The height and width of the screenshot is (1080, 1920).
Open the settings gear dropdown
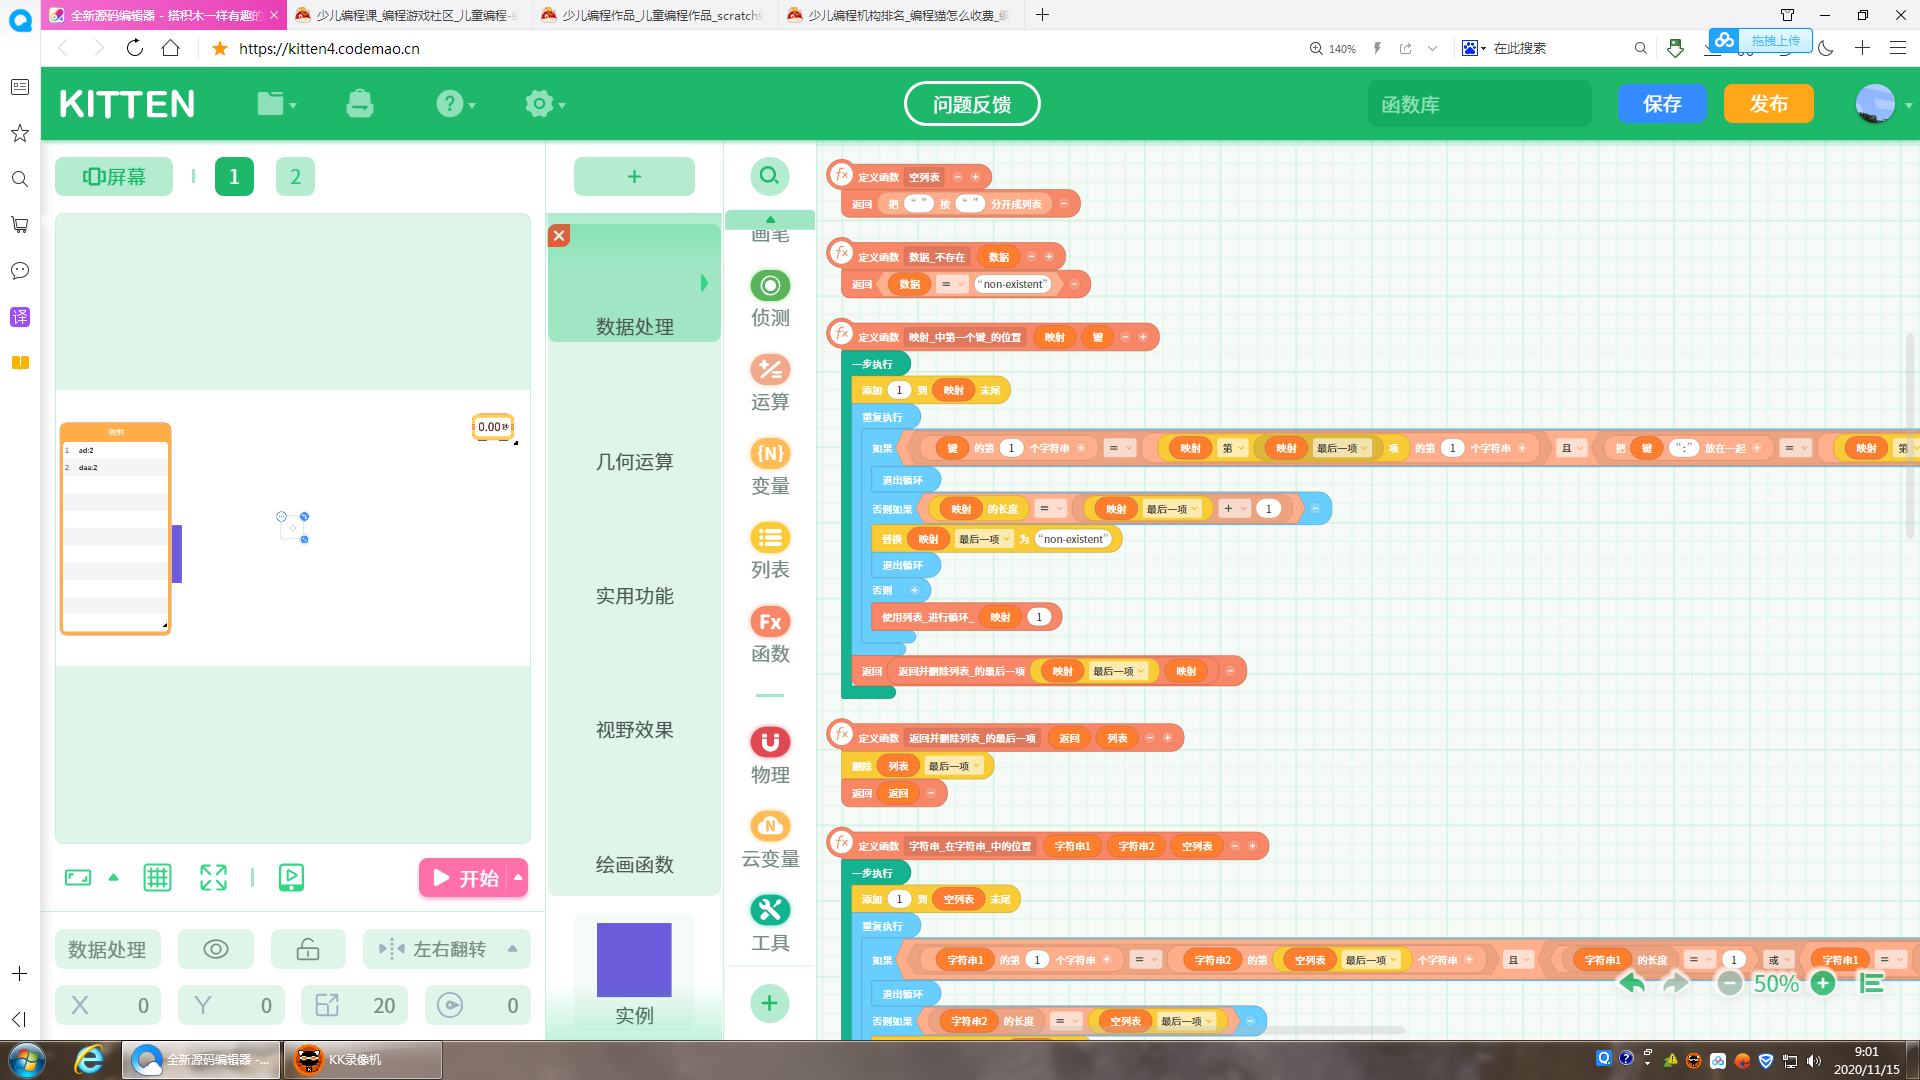point(545,103)
